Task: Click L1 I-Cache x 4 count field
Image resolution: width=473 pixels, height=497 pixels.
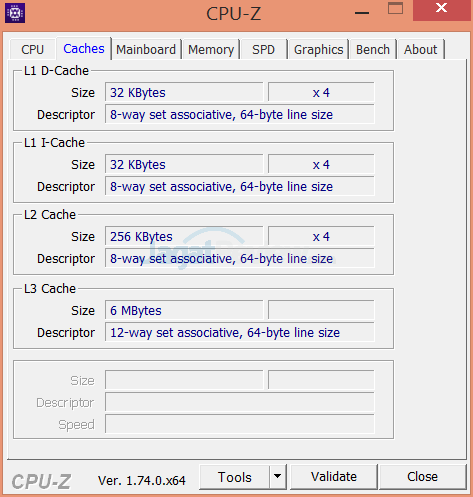Action: pos(321,164)
